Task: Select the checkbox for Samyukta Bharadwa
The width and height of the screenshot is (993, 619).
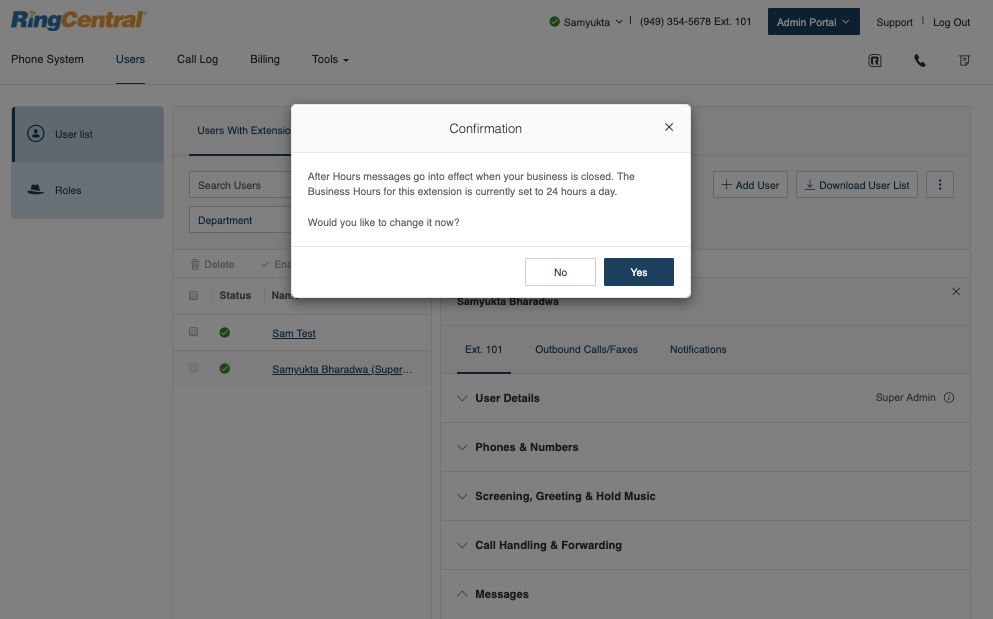Action: pyautogui.click(x=193, y=367)
